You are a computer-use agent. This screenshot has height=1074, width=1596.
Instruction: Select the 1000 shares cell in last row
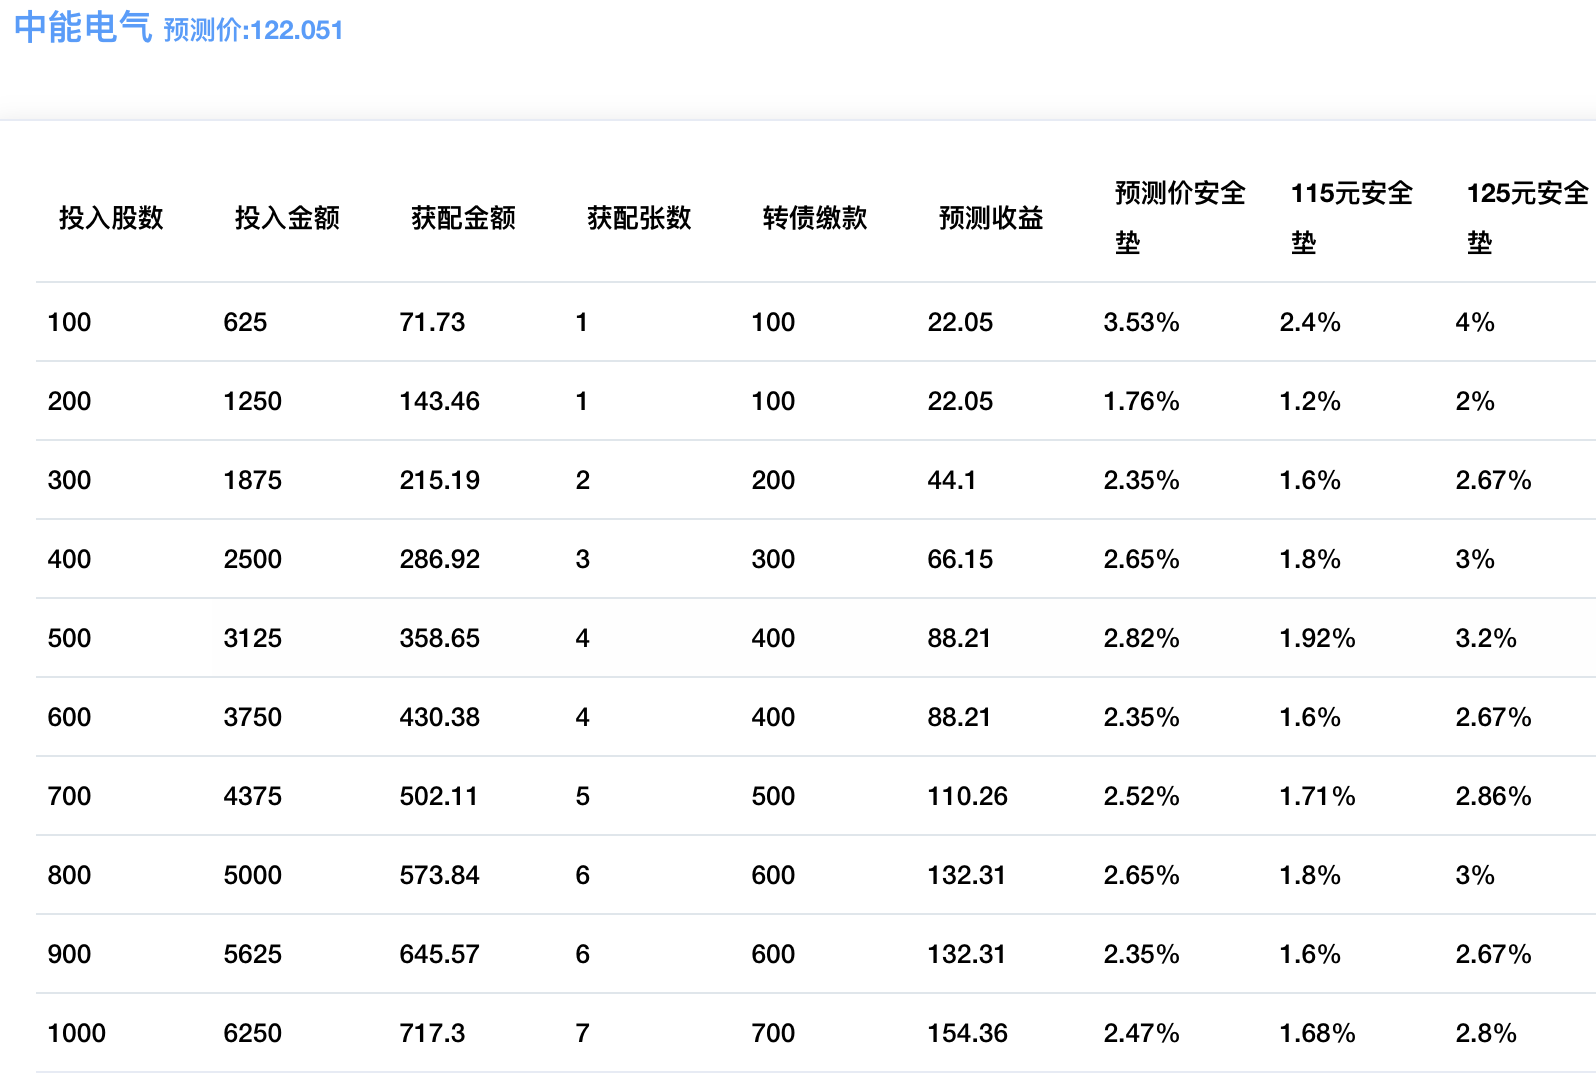77,1033
